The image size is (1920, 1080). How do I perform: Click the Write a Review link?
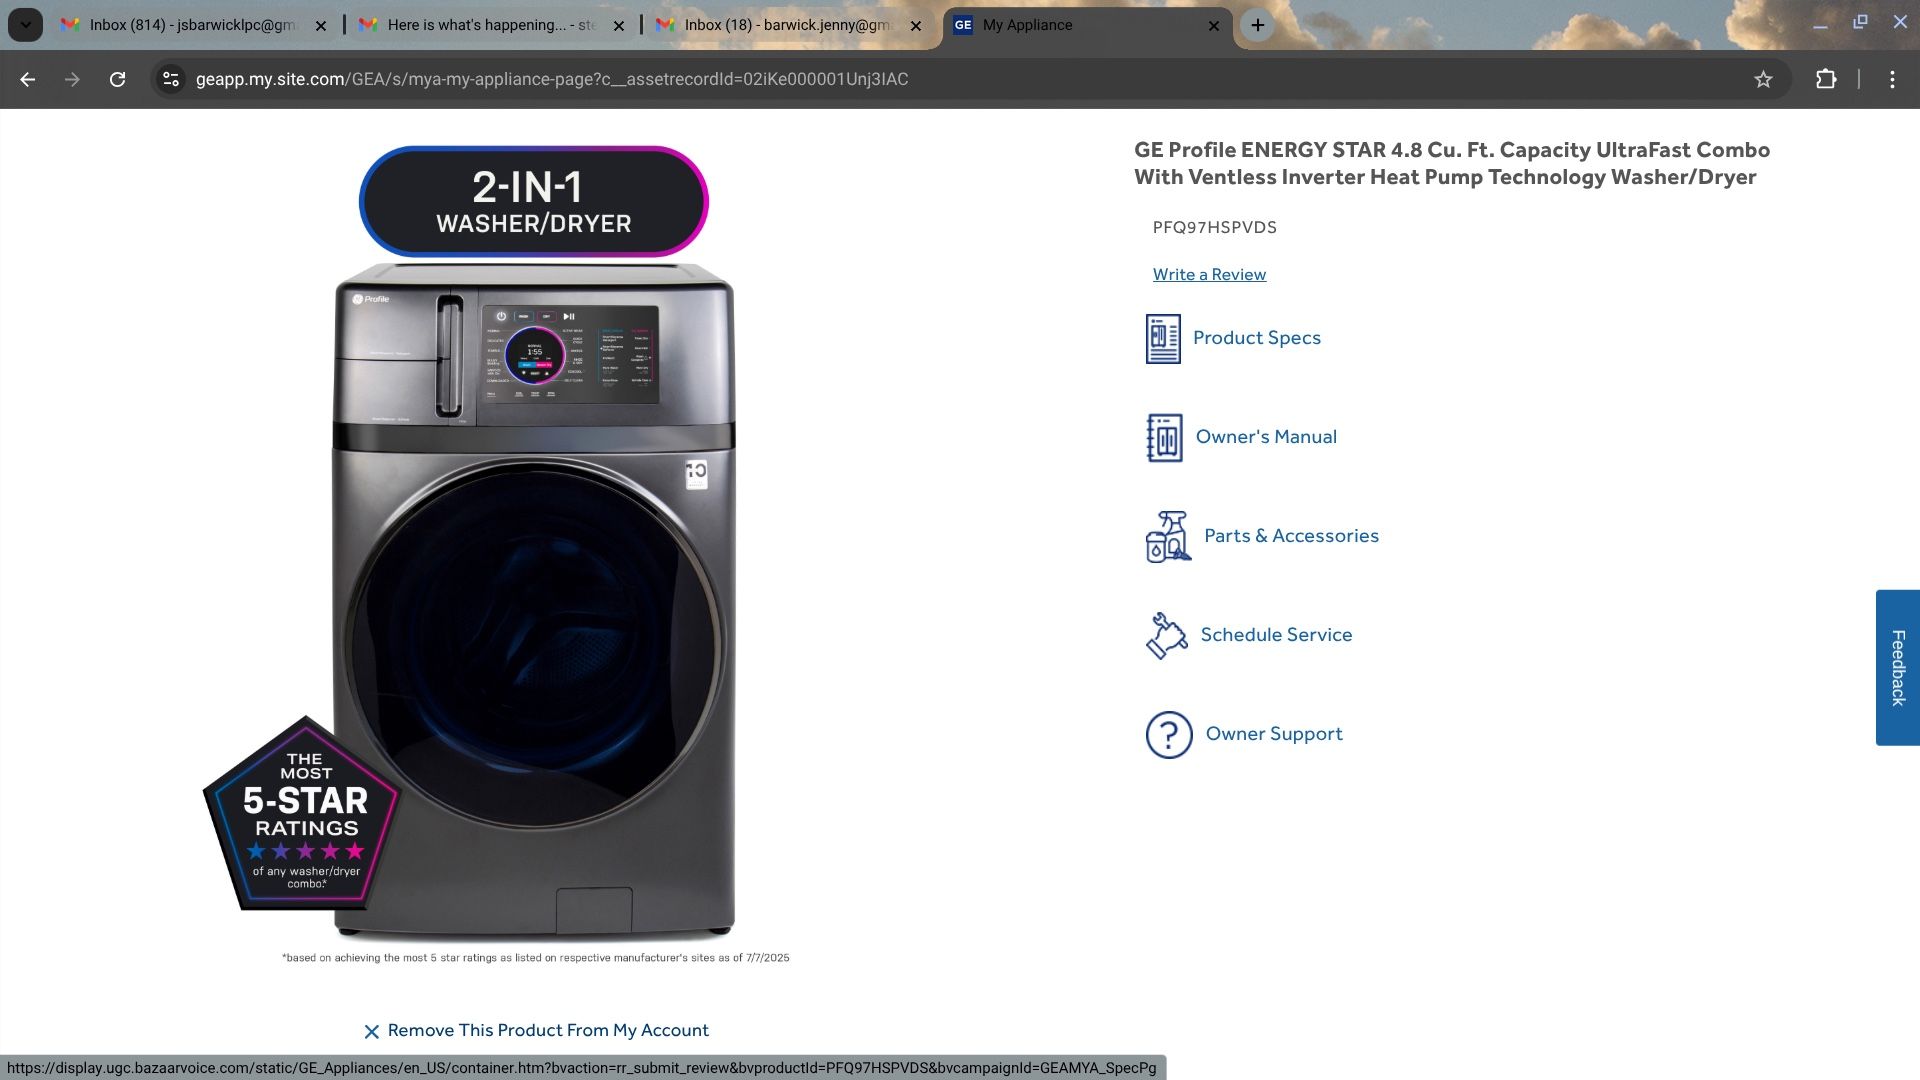click(1209, 275)
